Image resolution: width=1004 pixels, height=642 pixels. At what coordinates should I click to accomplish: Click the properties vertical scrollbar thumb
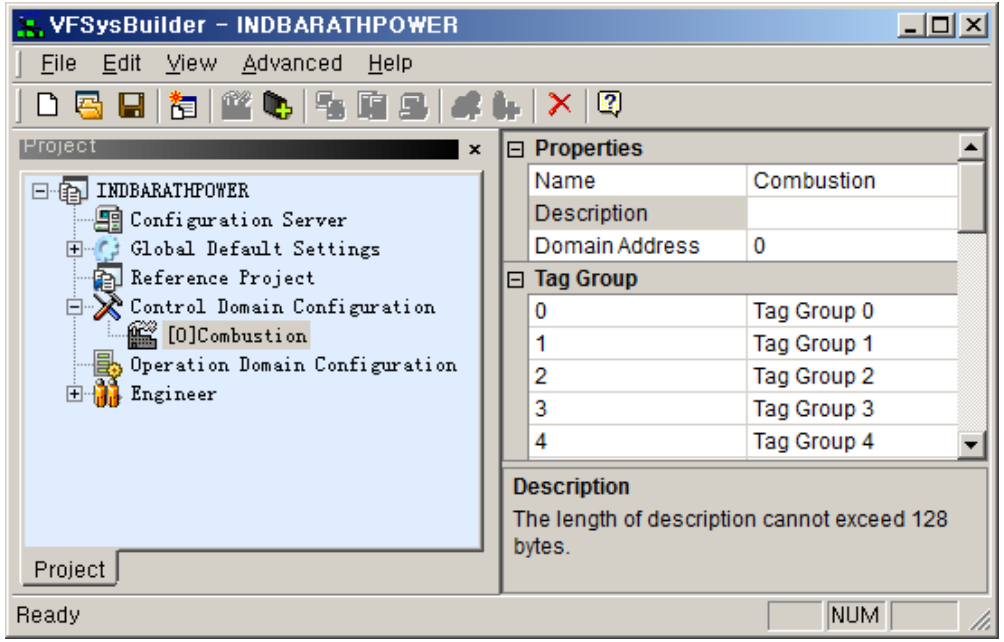971,197
